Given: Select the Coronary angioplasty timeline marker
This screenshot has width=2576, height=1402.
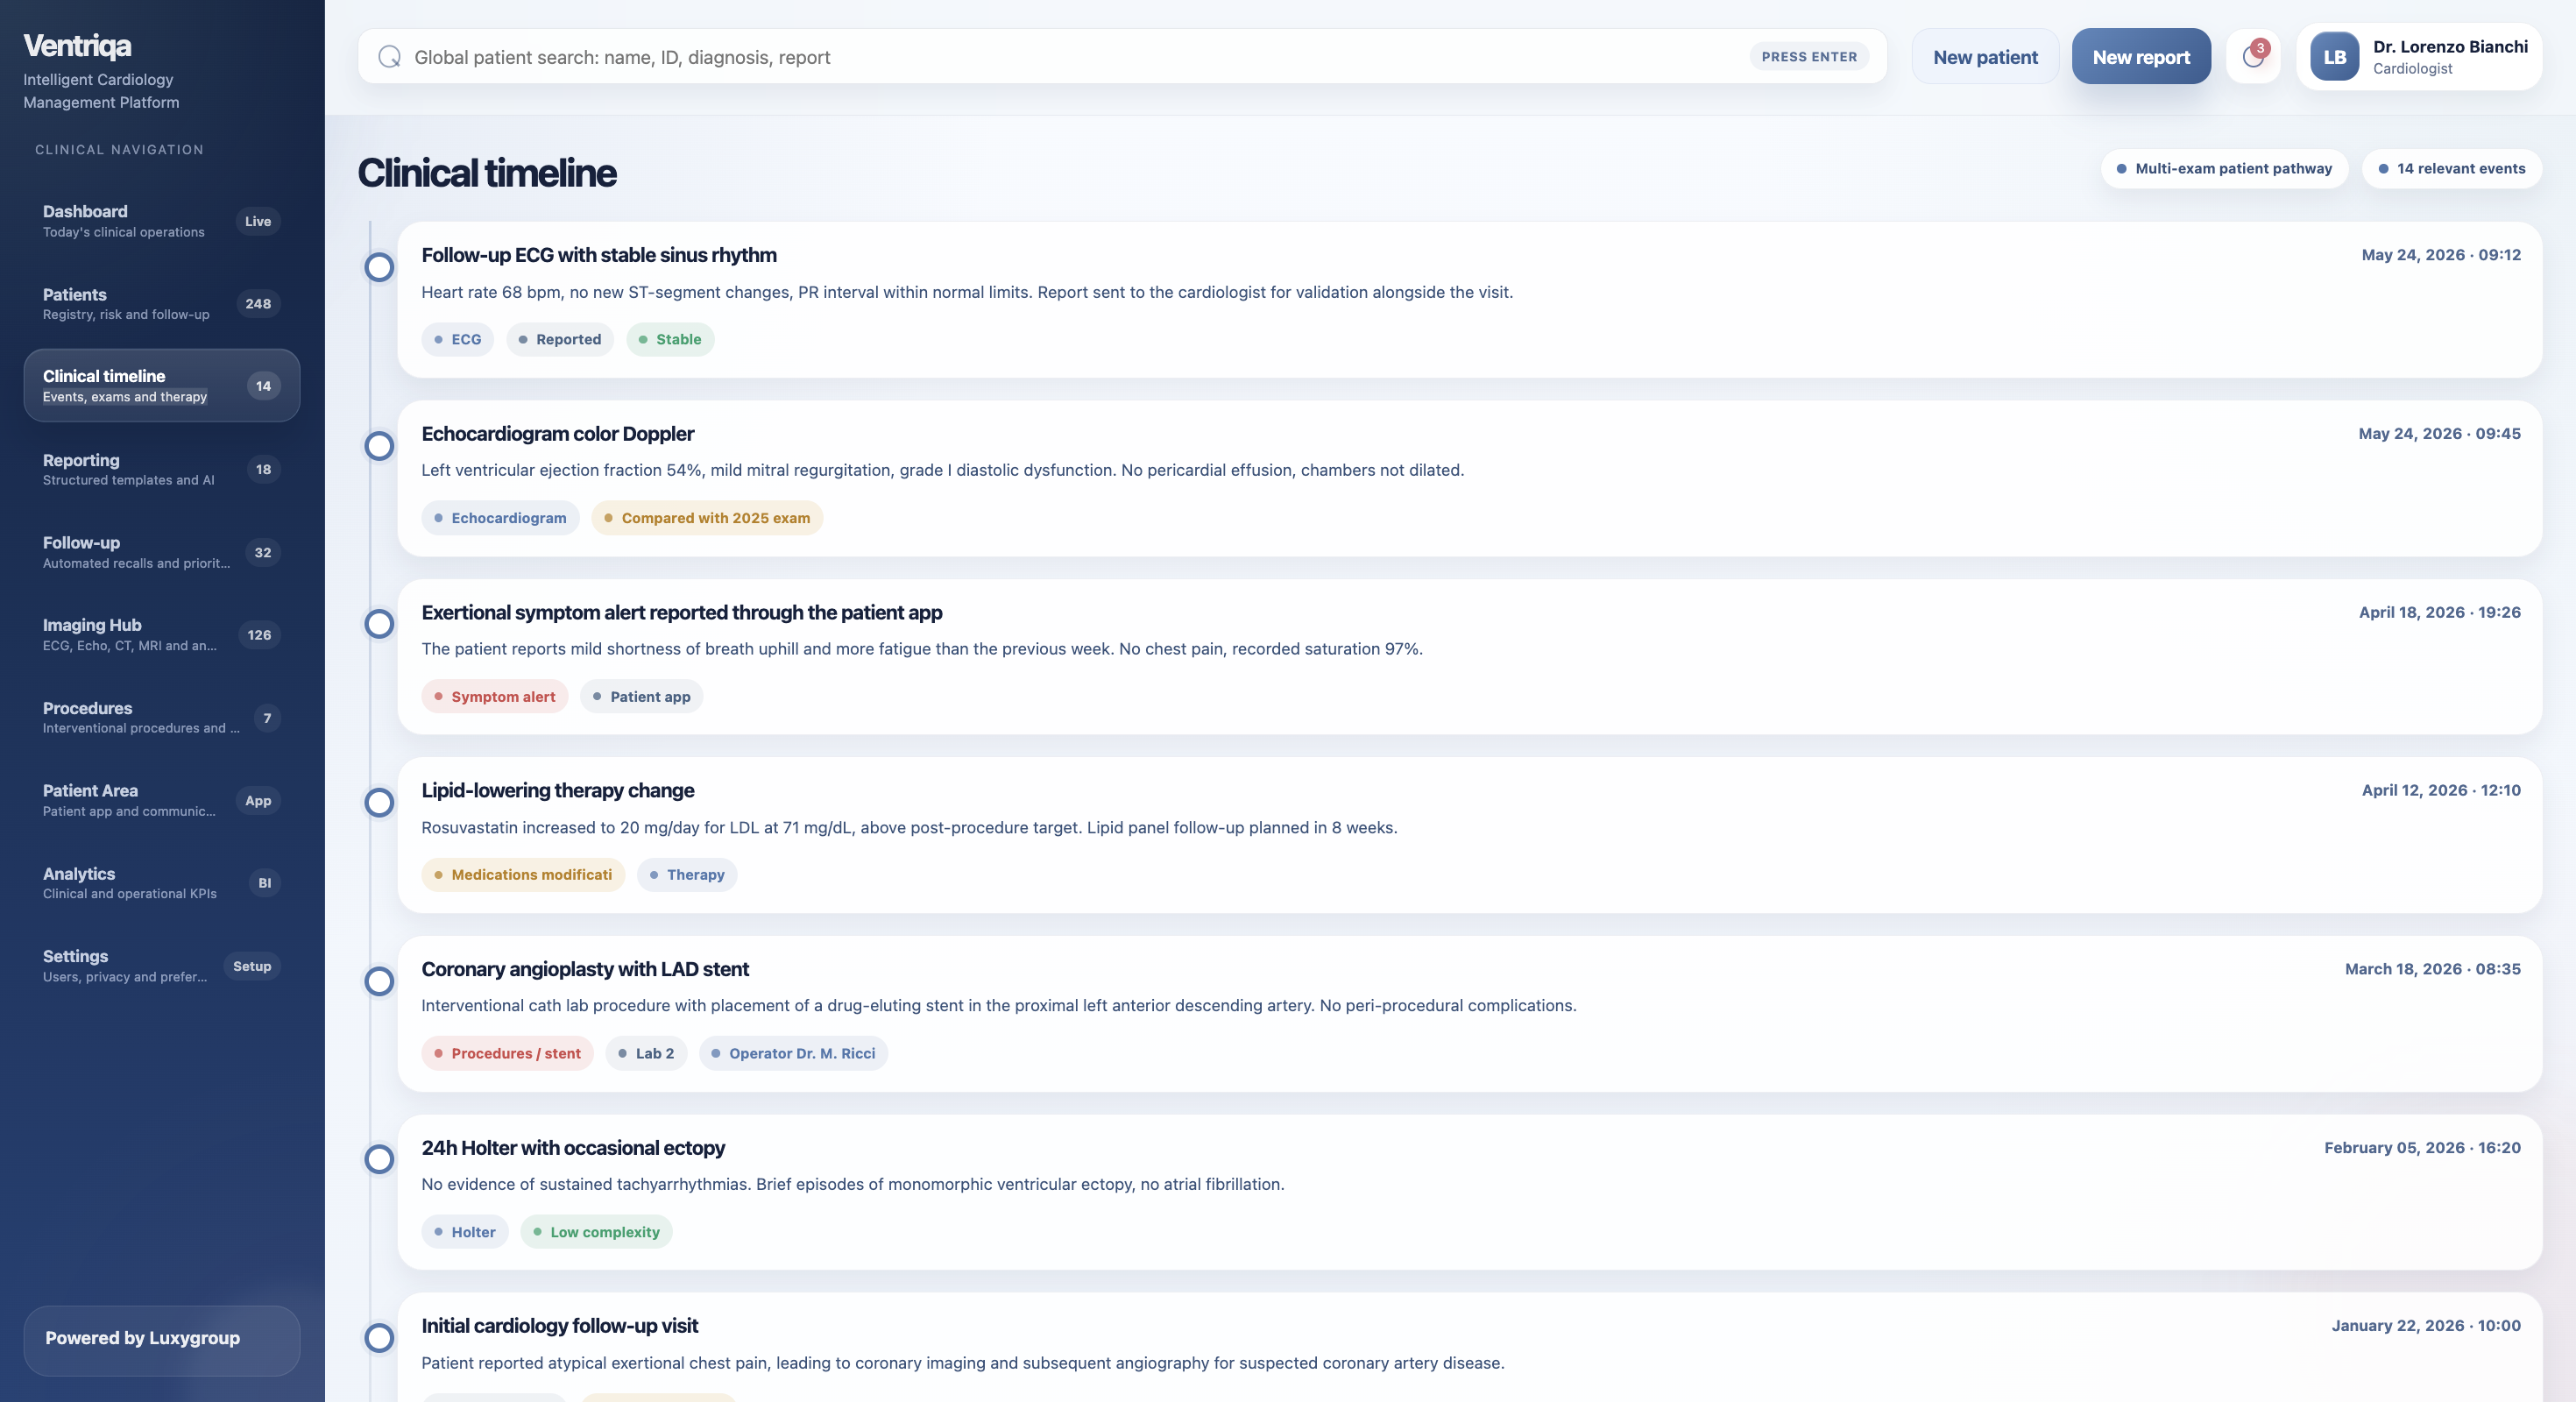Looking at the screenshot, I should pos(379,981).
